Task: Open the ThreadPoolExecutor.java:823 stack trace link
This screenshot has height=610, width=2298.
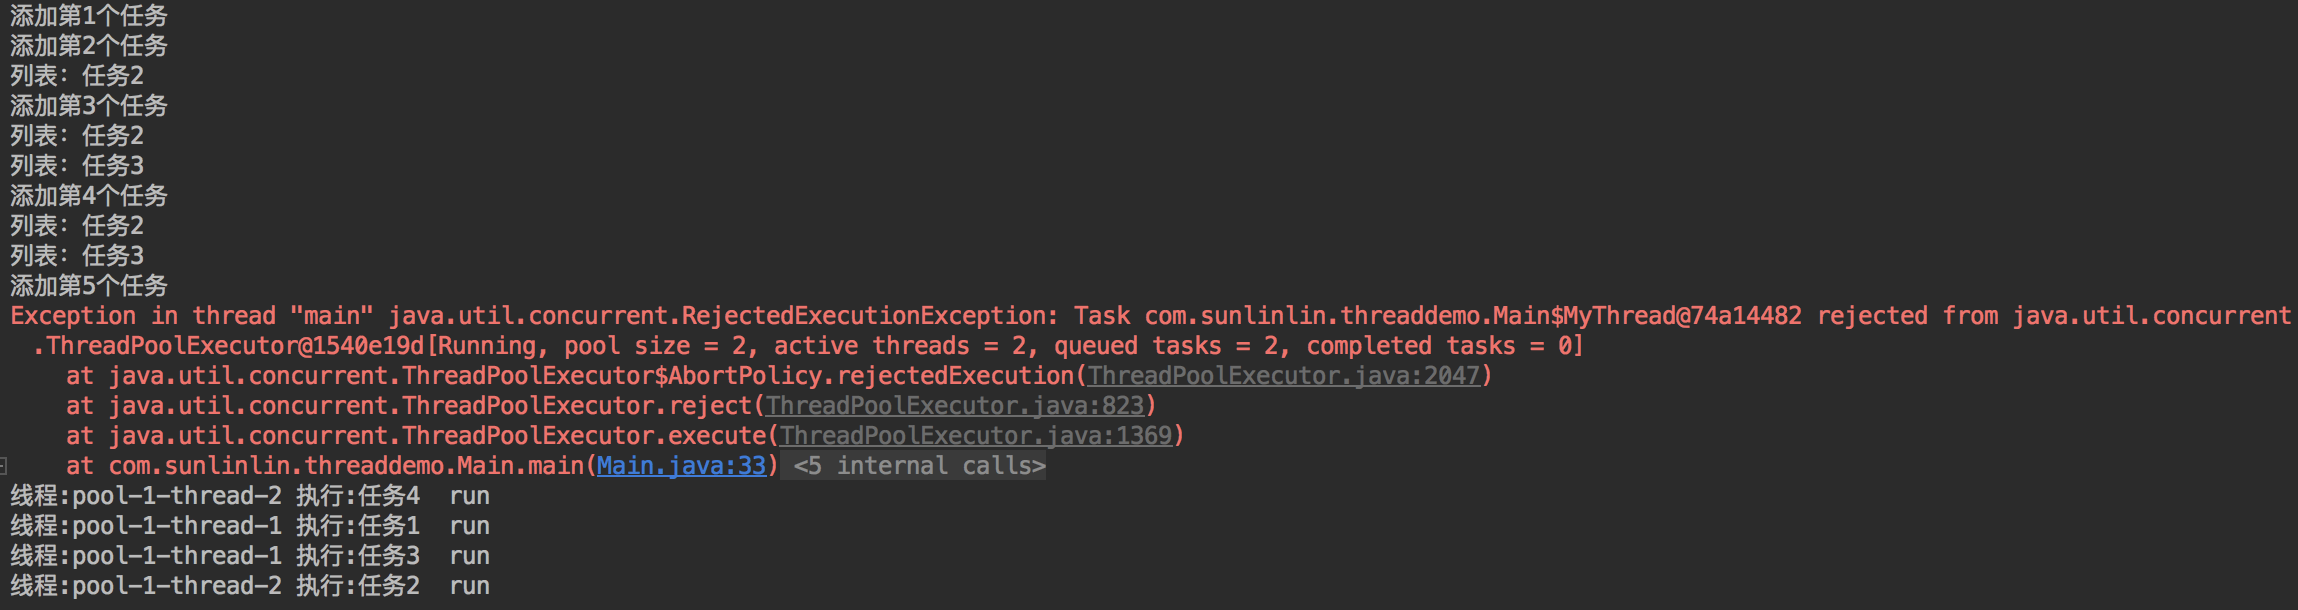Action: coord(954,406)
